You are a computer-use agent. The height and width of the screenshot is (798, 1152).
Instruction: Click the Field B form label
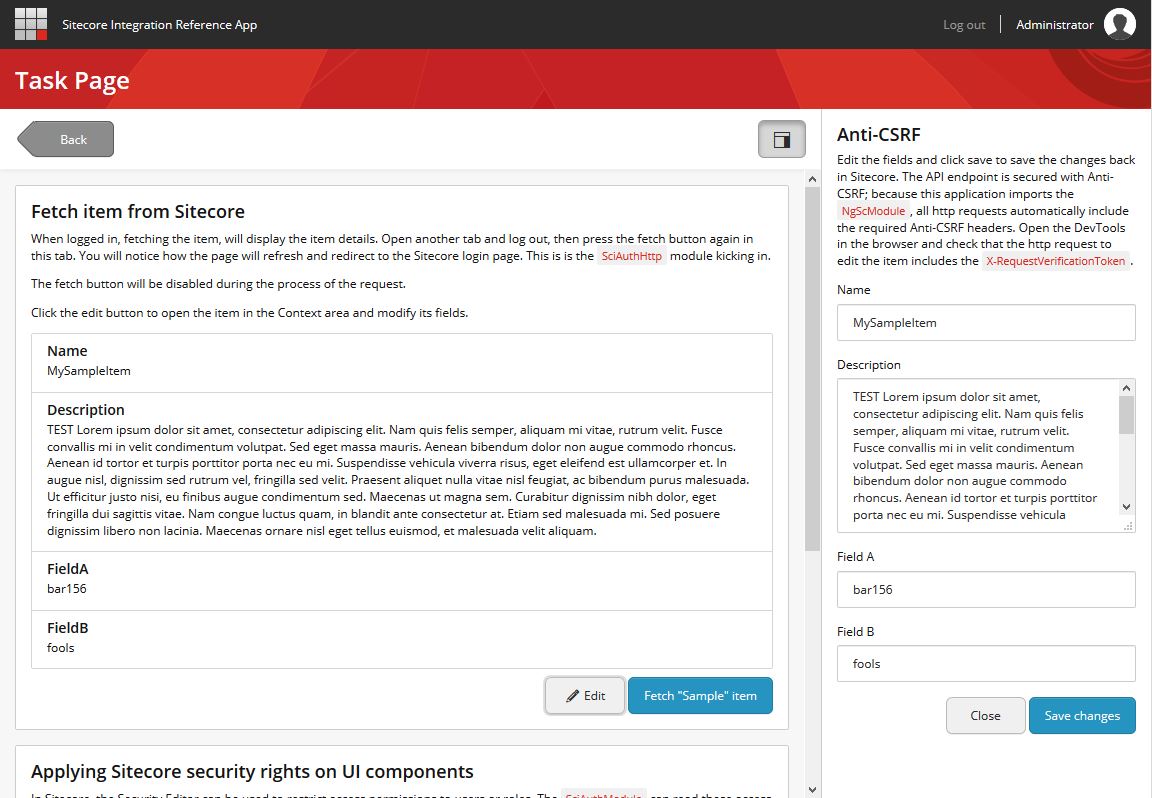pos(855,632)
